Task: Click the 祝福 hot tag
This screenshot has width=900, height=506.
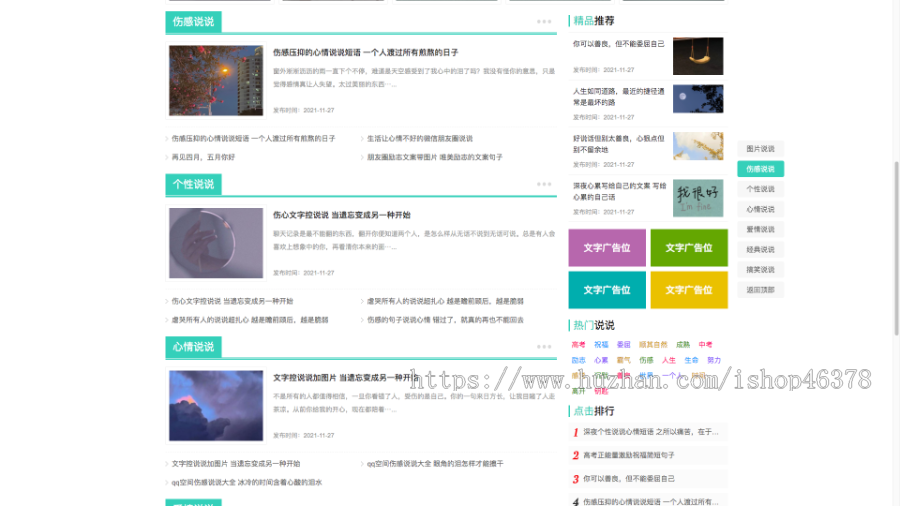Action: pos(601,345)
